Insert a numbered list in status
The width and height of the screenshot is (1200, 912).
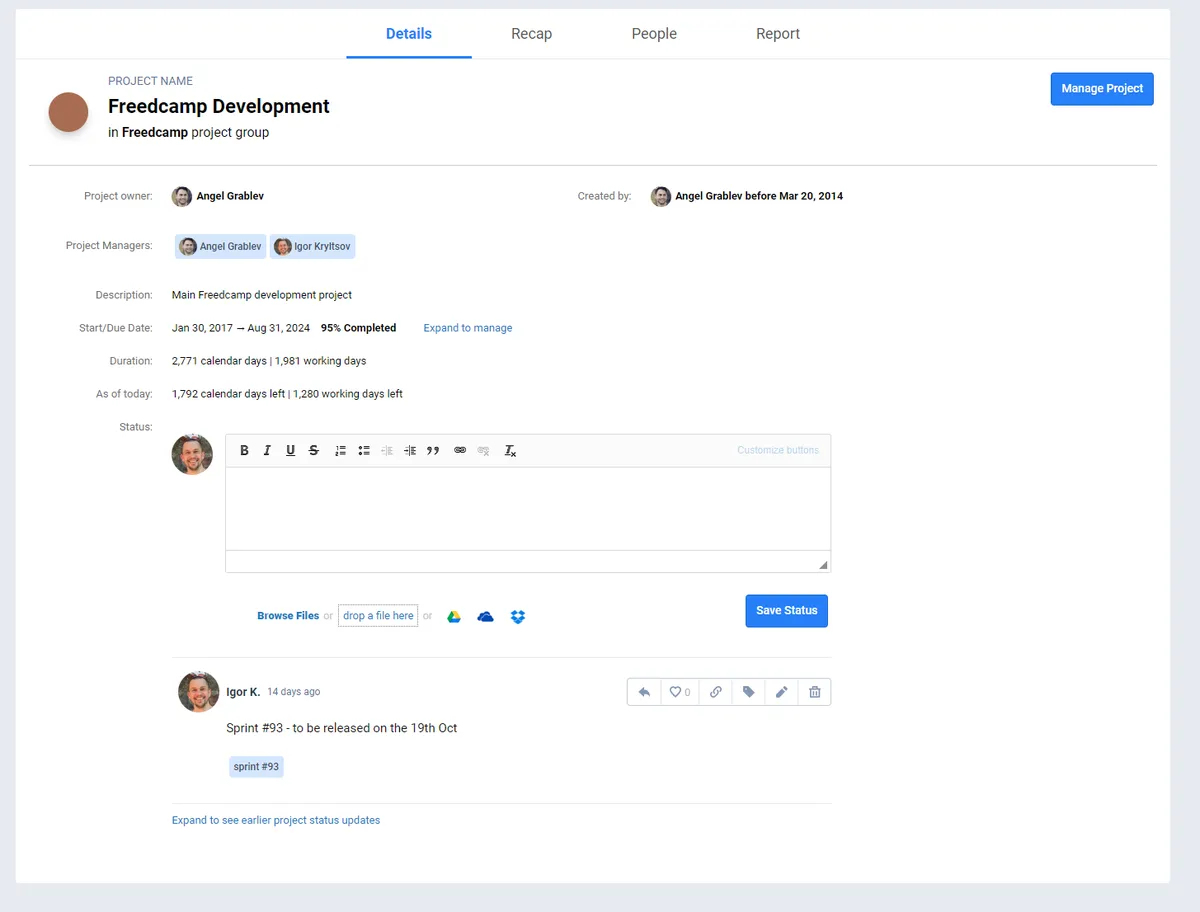coord(340,451)
